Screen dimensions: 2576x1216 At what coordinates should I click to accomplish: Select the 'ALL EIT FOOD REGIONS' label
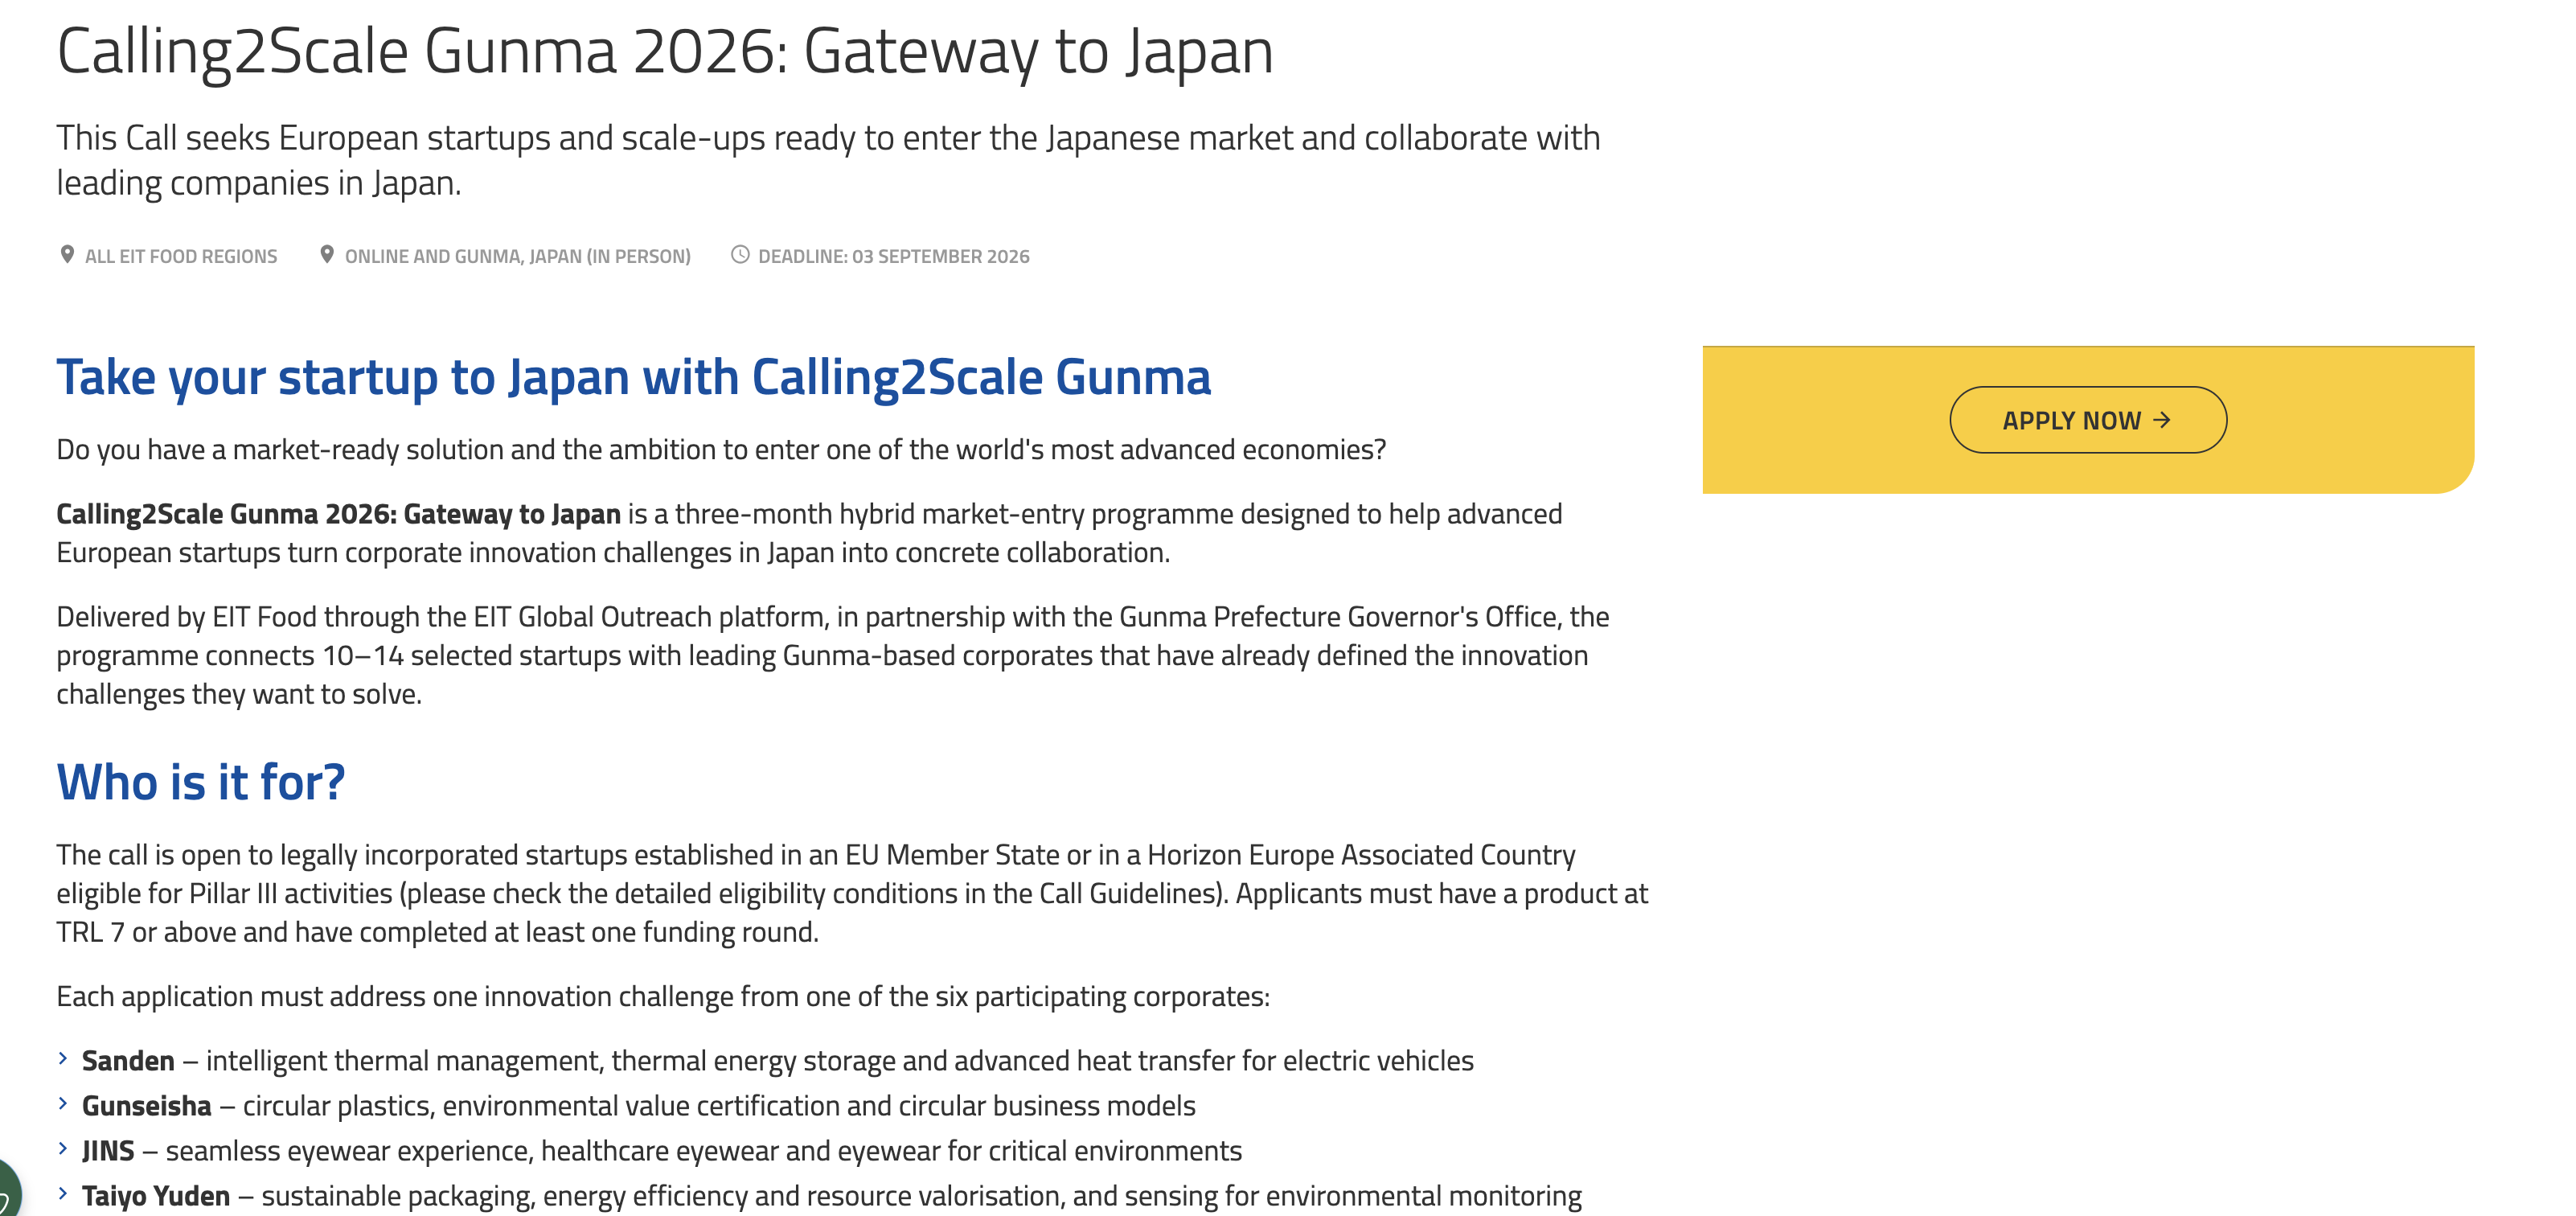coord(181,257)
